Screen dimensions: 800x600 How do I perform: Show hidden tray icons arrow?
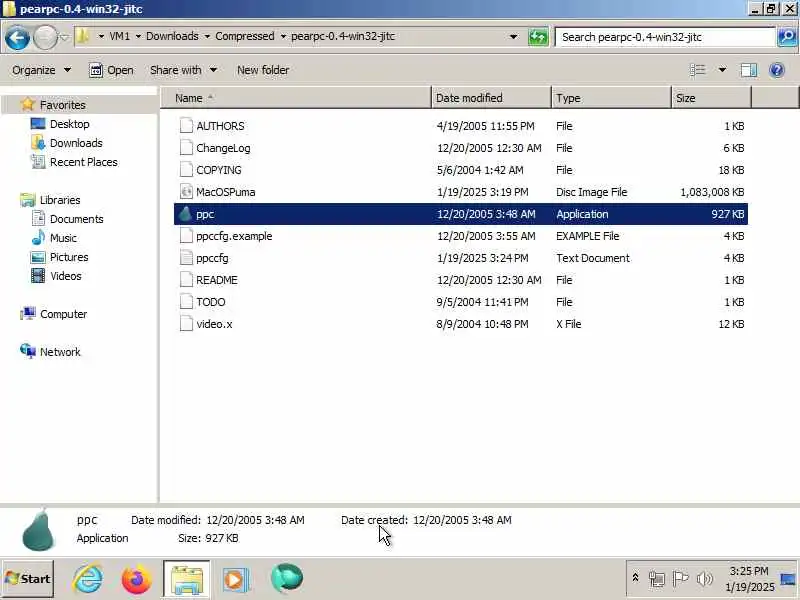[x=635, y=578]
